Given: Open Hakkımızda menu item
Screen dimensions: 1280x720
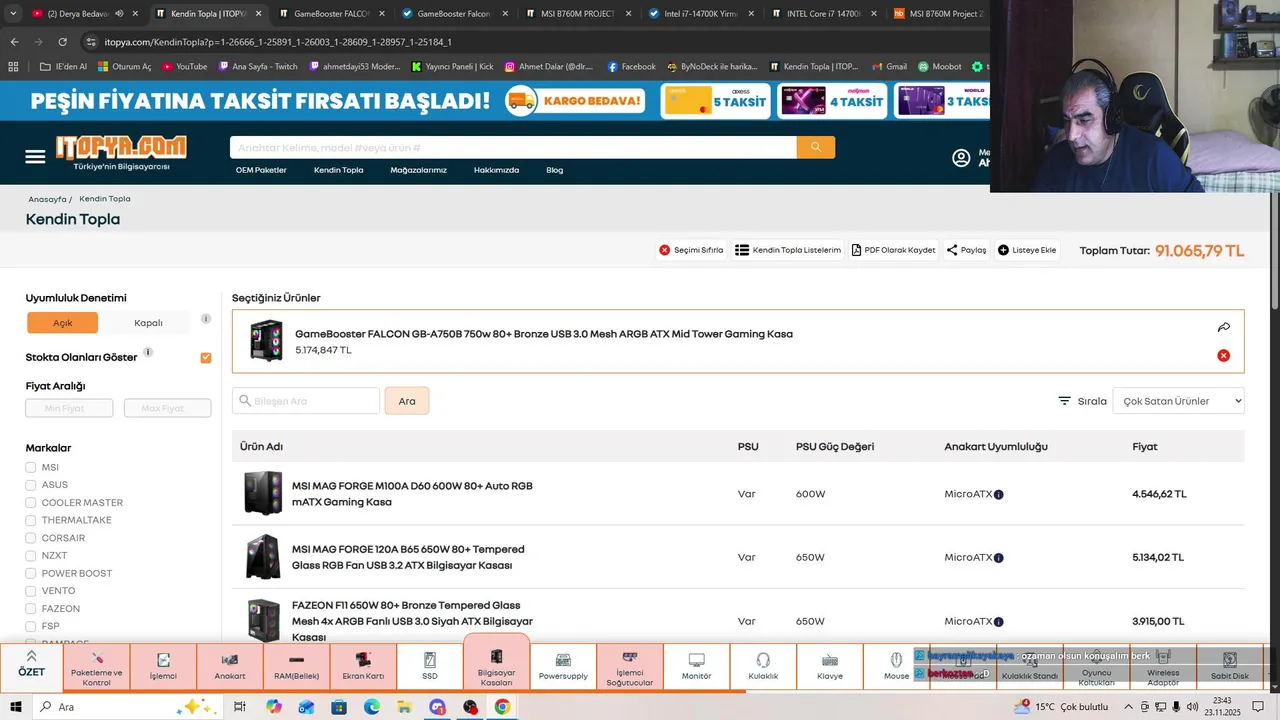Looking at the screenshot, I should coord(496,170).
